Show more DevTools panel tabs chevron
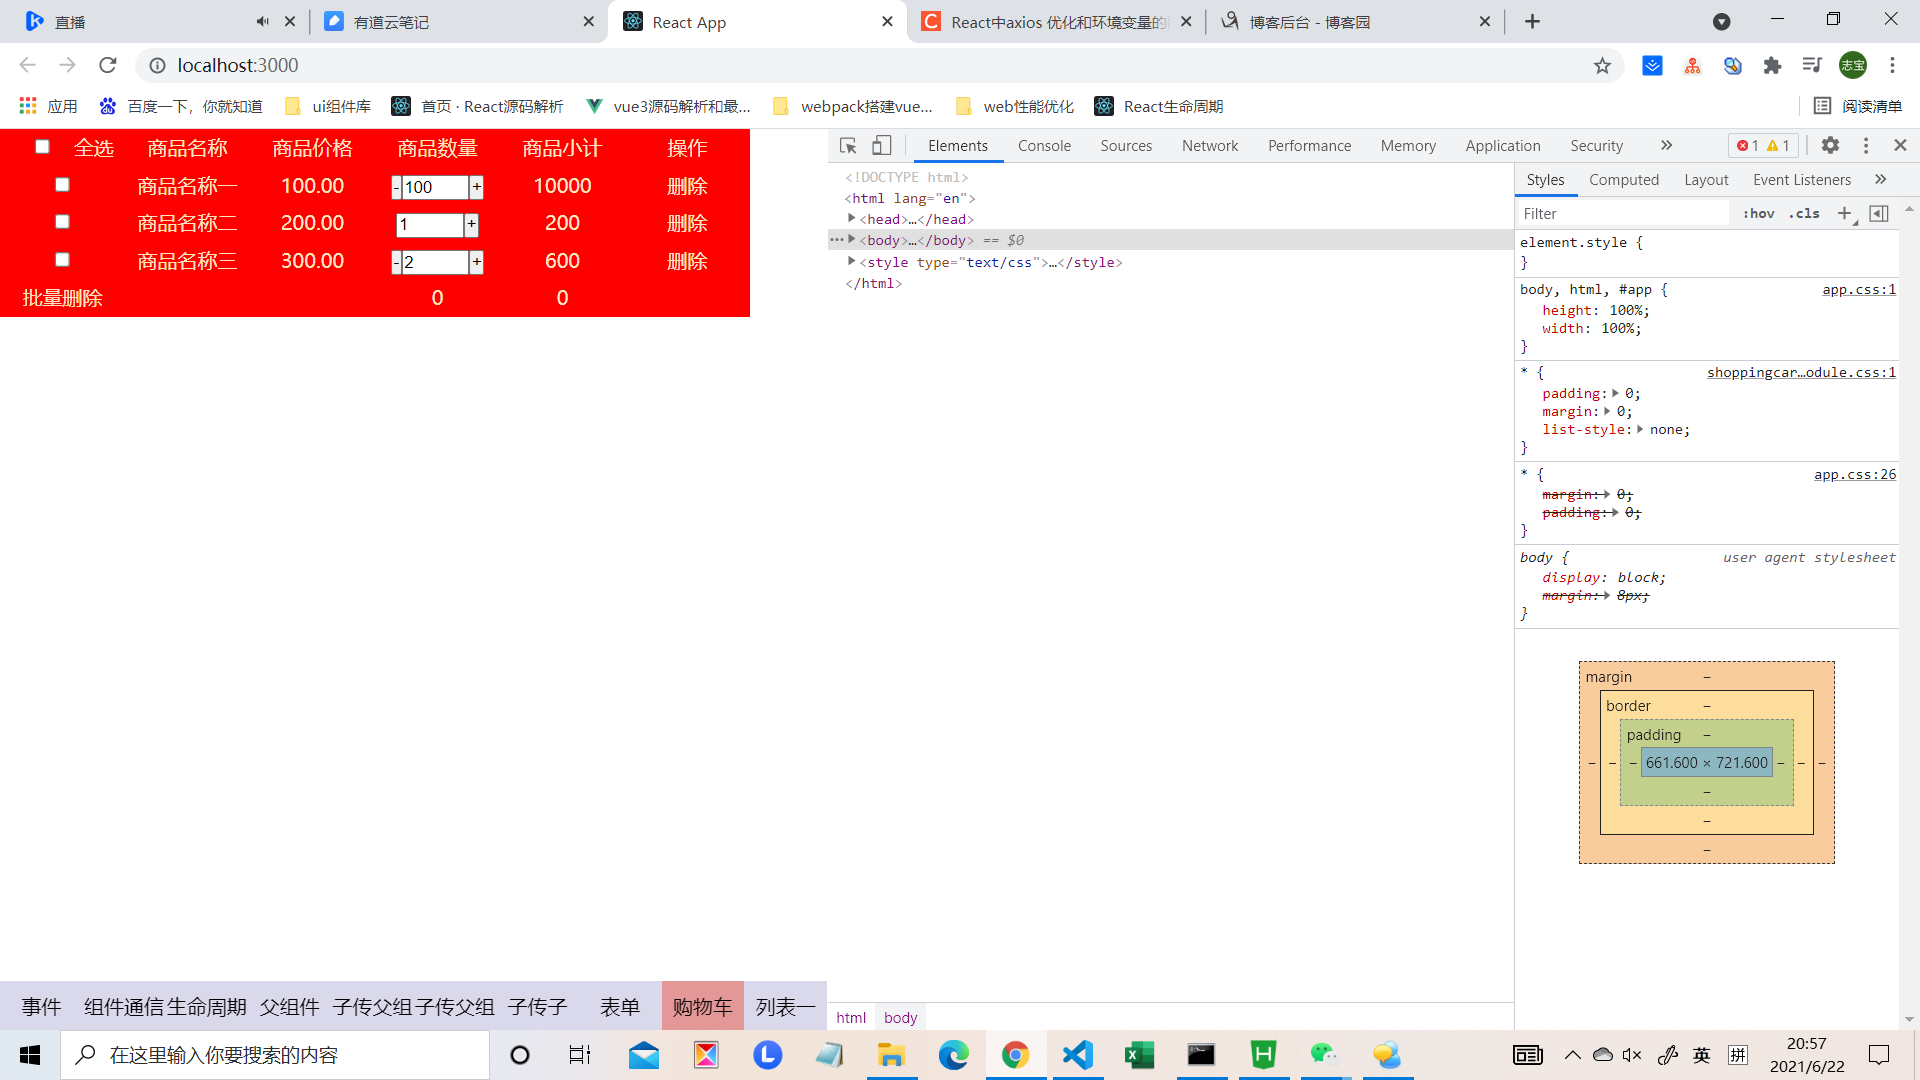Screen dimensions: 1920x1080 coord(1666,146)
